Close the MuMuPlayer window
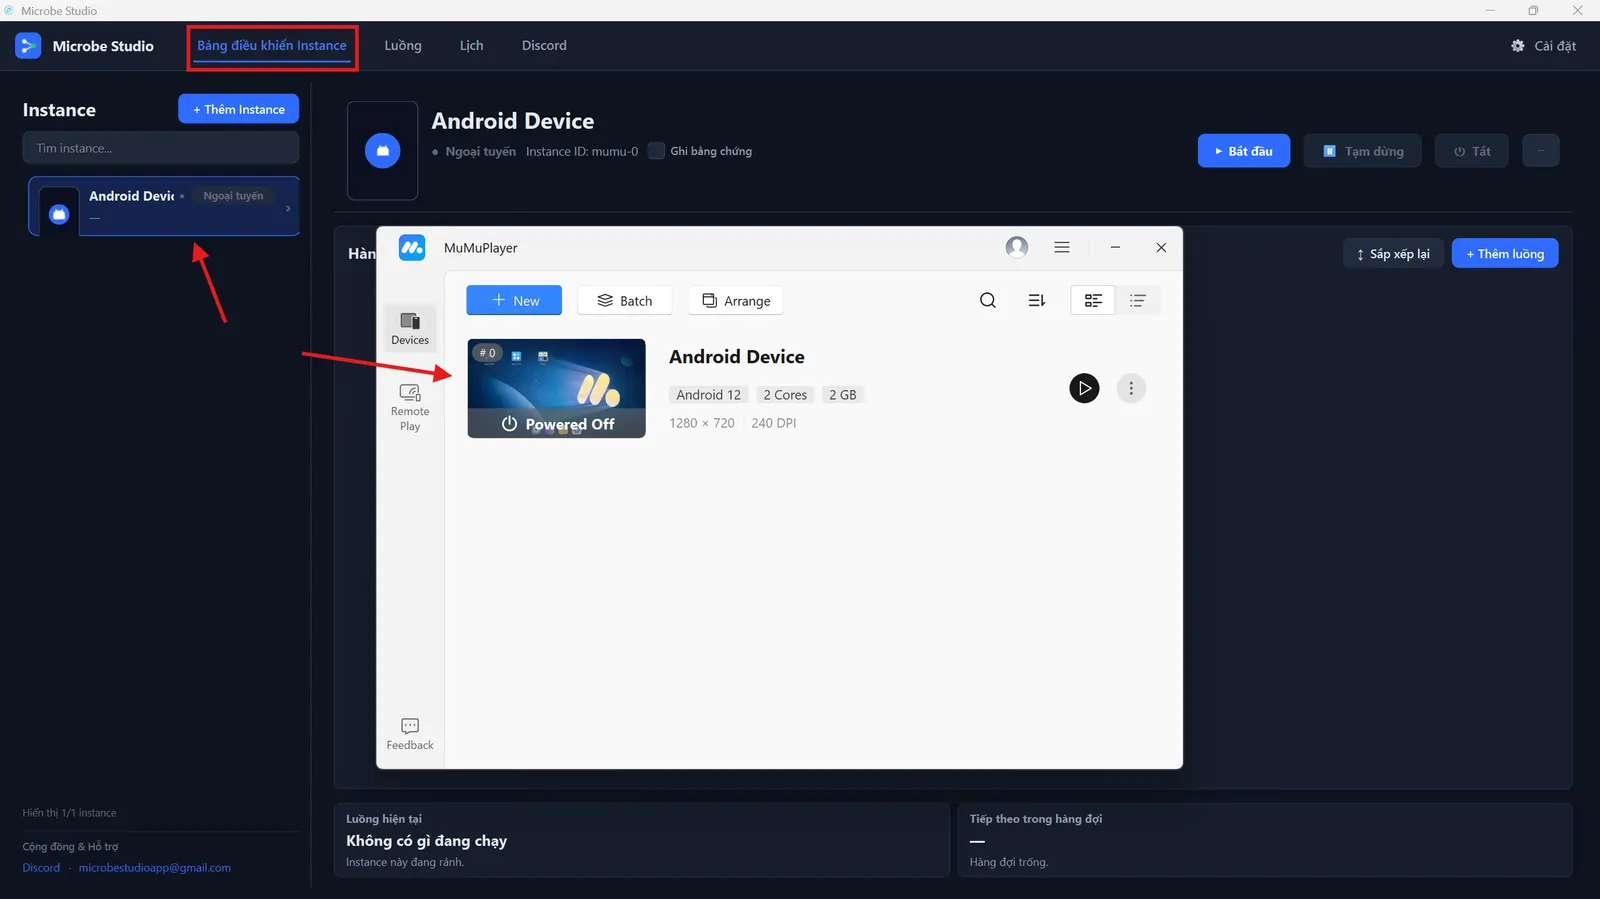 click(1161, 247)
